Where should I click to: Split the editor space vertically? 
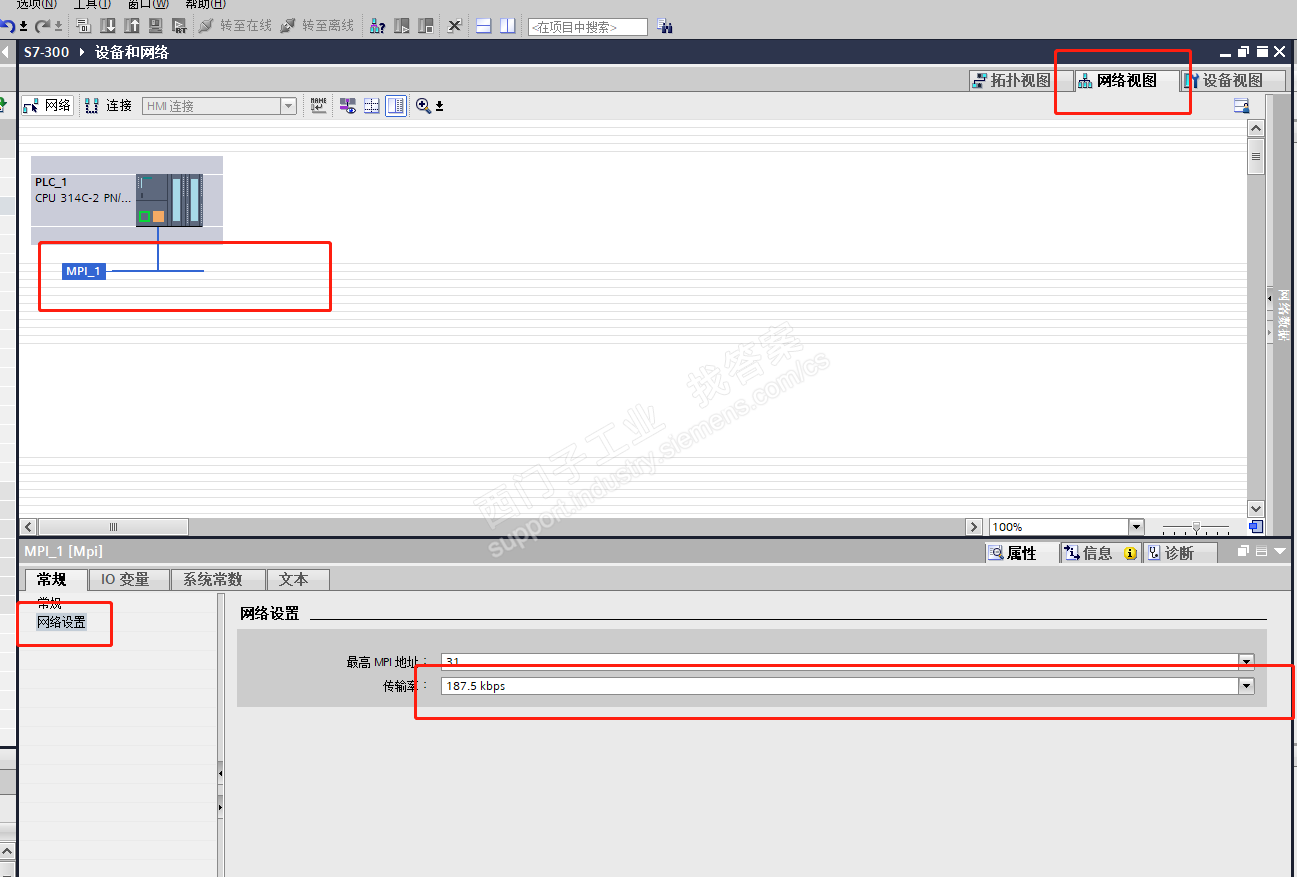[508, 26]
